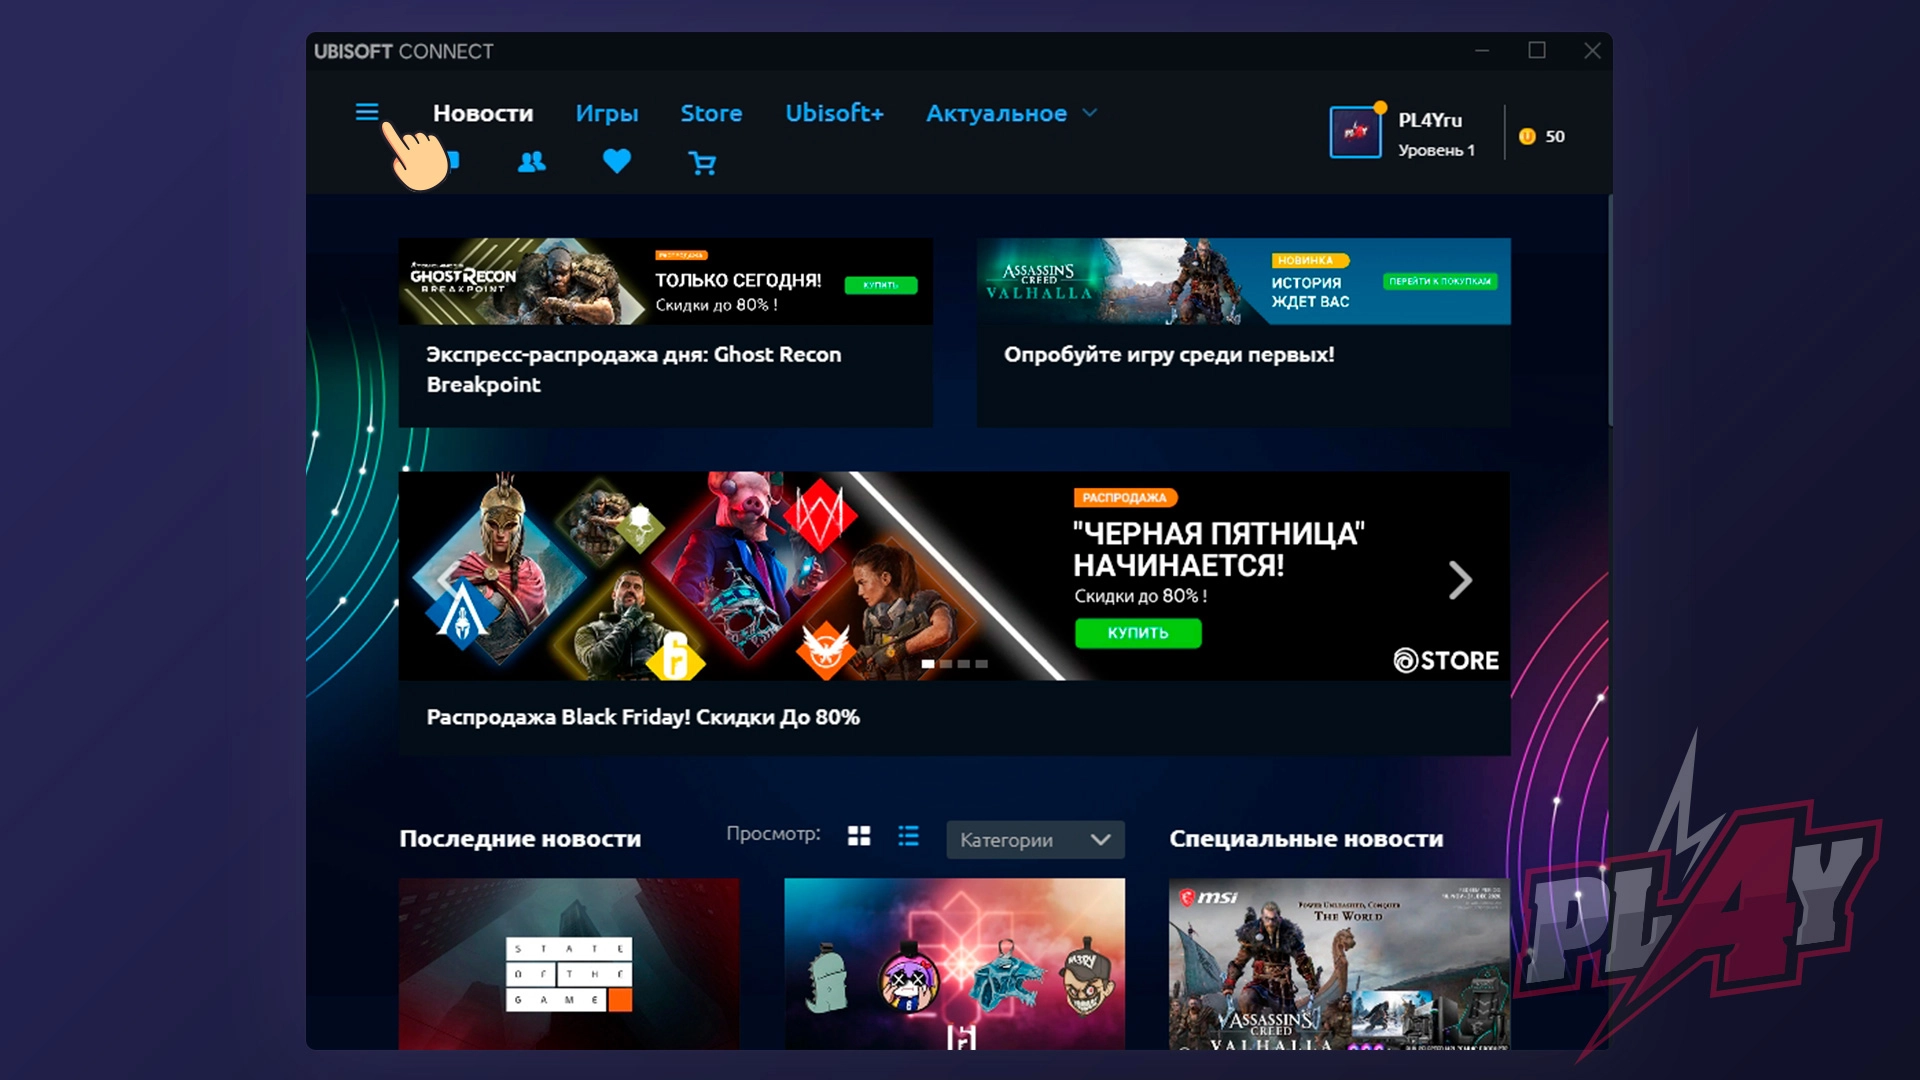
Task: Switch to the Ubisoft+ tab
Action: (x=834, y=114)
